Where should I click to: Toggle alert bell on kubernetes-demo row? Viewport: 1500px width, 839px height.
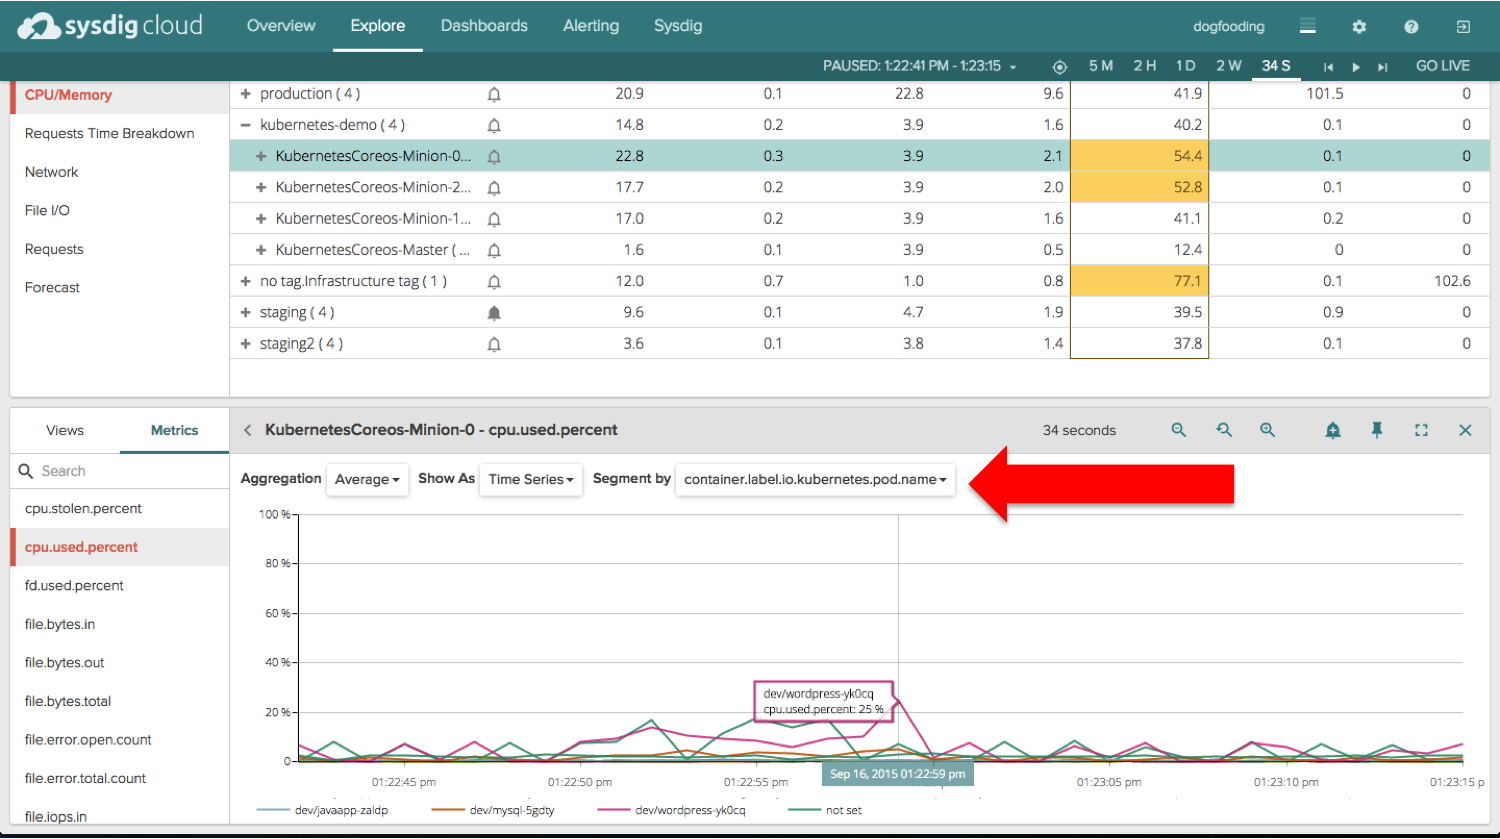(494, 125)
